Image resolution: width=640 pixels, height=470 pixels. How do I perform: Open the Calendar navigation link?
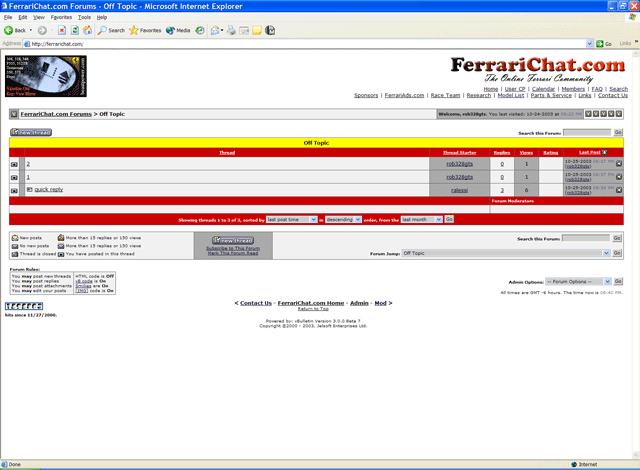pos(543,89)
